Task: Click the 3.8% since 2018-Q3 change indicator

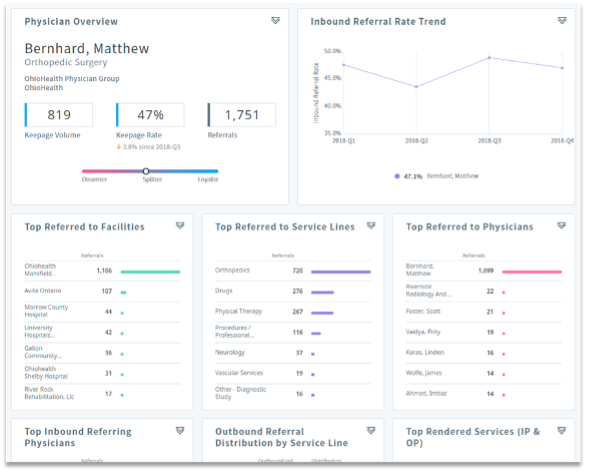Action: 148,147
